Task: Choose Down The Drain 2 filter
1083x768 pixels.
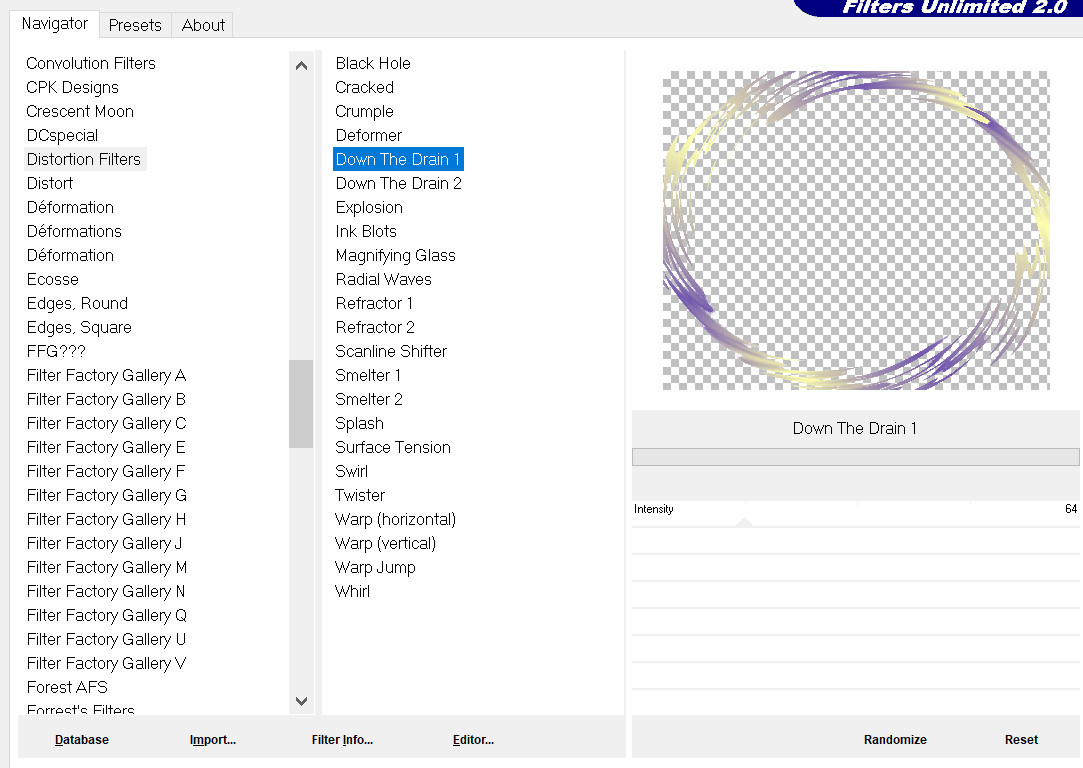Action: 398,183
